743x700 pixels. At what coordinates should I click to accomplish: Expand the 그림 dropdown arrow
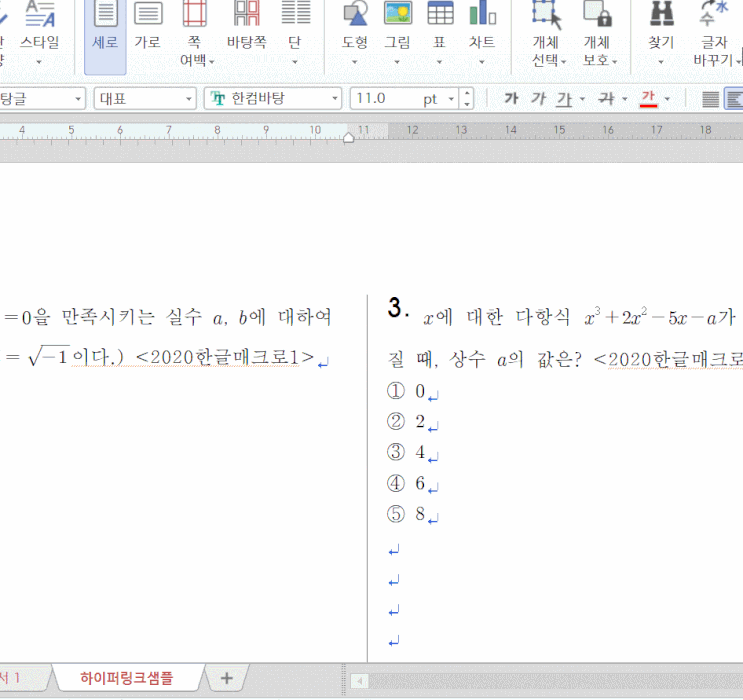[397, 62]
